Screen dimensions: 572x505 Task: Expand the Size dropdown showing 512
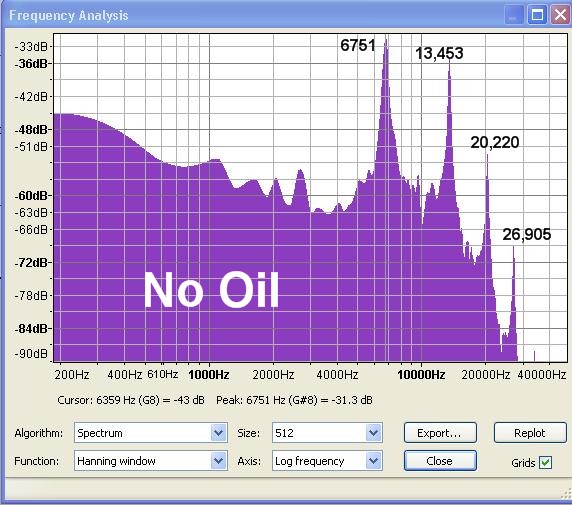click(x=373, y=433)
